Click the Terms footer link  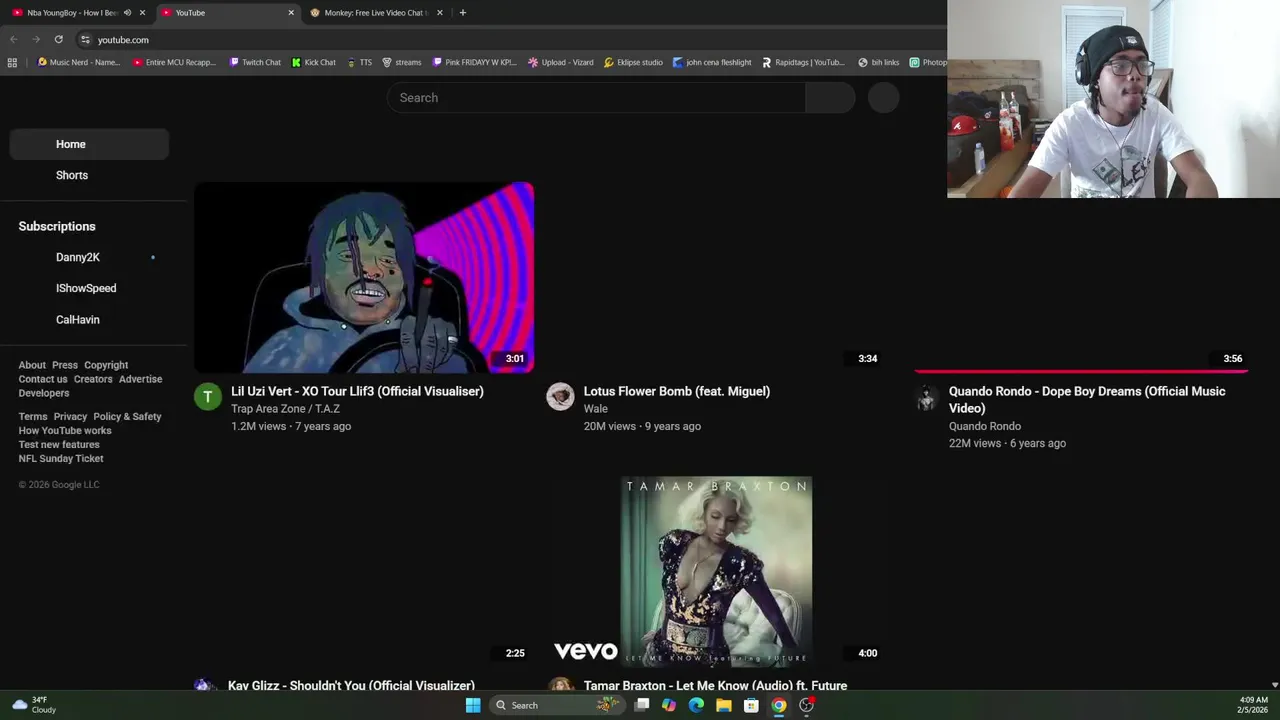pos(33,416)
